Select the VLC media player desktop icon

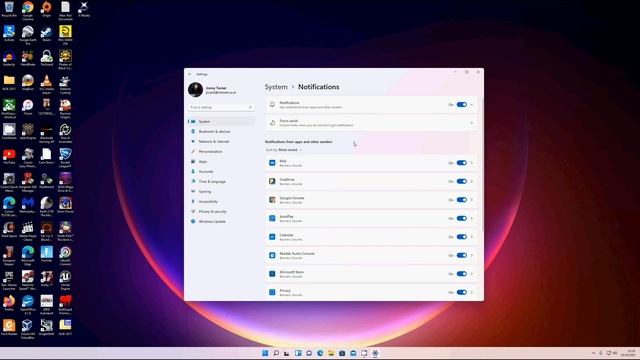tap(47, 84)
